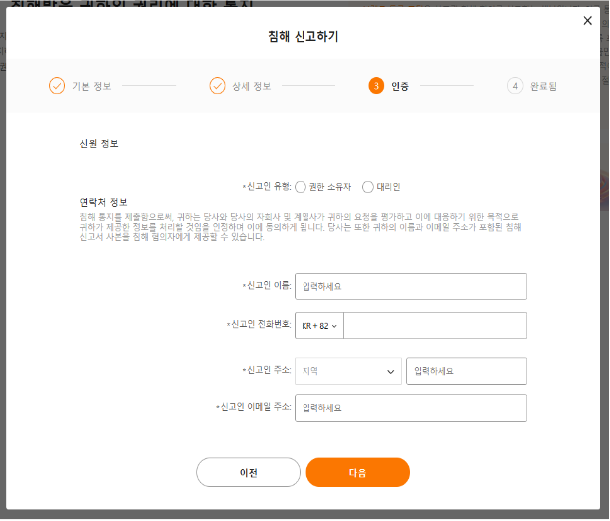Select the 인증 step label
Screen dimensions: 610x521
(400, 86)
